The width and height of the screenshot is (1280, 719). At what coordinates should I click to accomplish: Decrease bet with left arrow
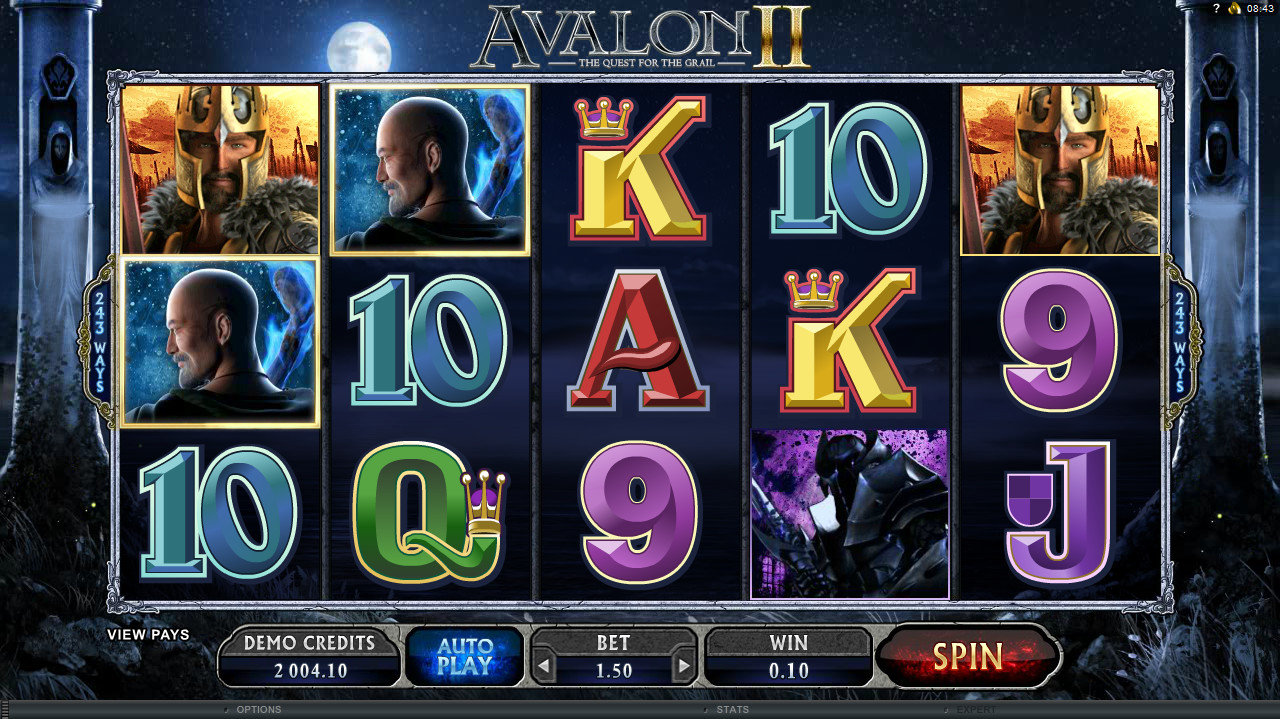click(x=542, y=664)
